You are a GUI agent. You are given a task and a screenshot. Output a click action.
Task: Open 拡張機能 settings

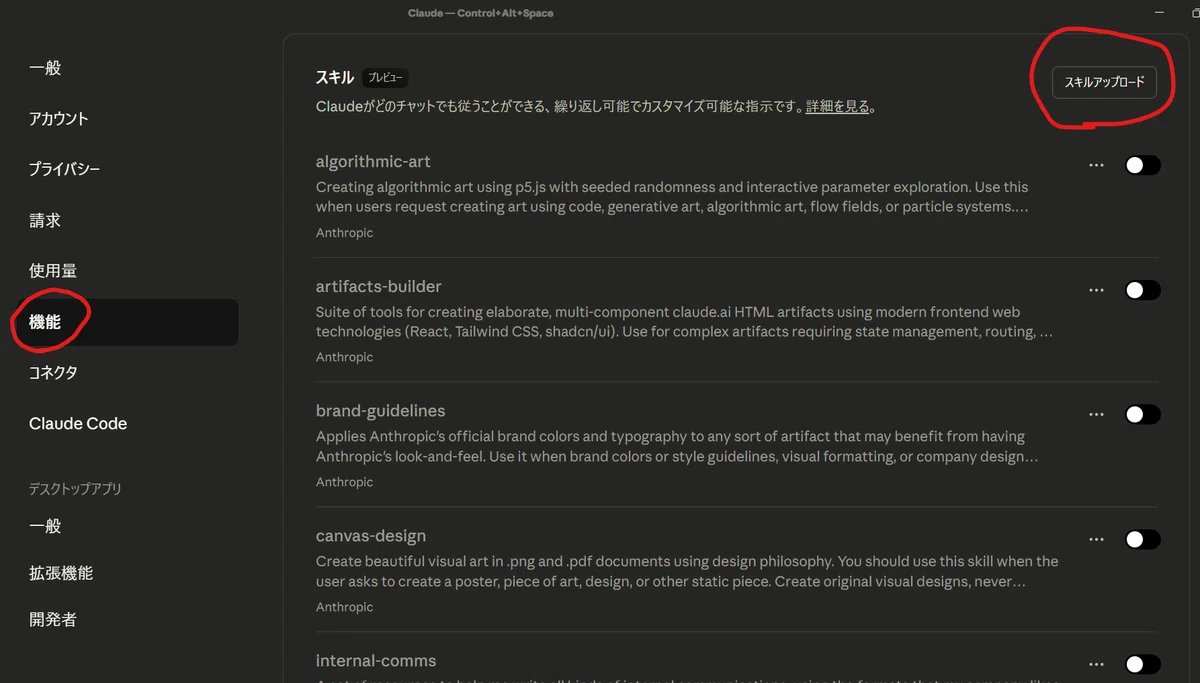pos(61,573)
